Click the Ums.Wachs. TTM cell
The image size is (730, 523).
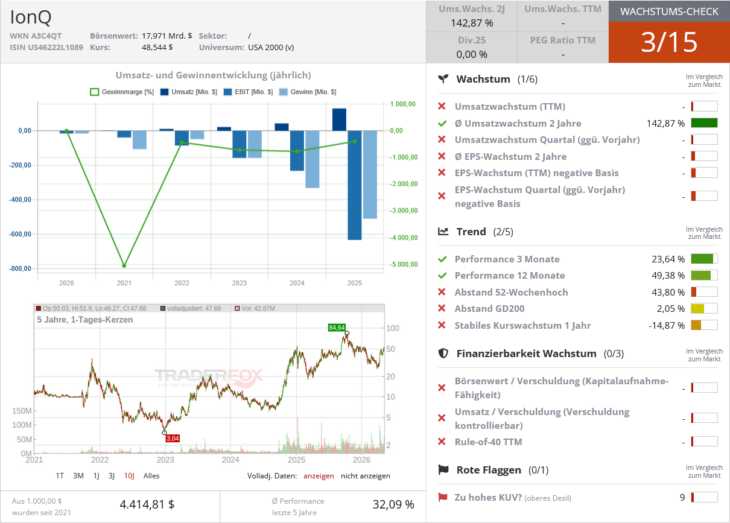[563, 16]
